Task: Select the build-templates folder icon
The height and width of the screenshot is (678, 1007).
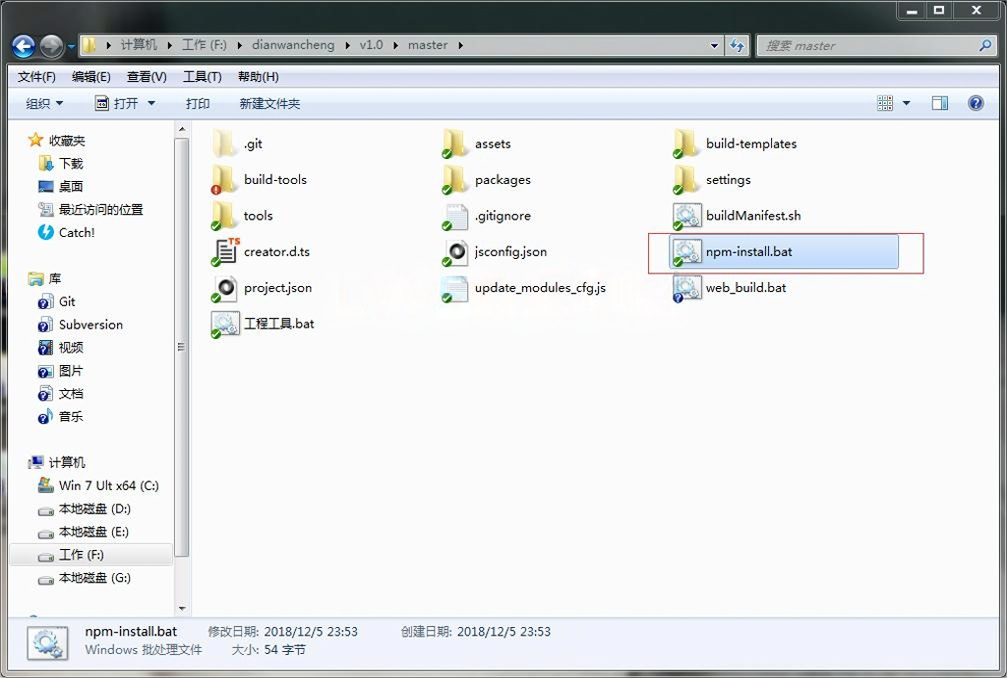Action: pyautogui.click(x=686, y=144)
